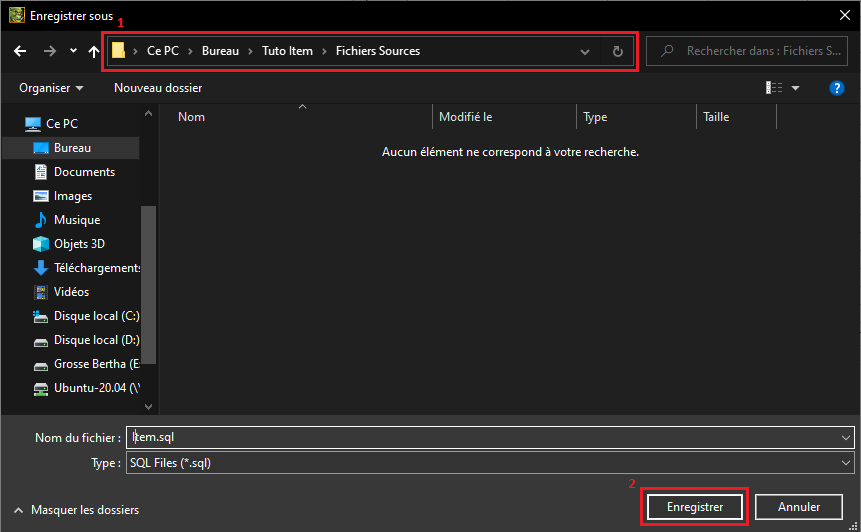The image size is (861, 532).
Task: Click the navigation pane scroll-up arrow
Action: pos(148,114)
